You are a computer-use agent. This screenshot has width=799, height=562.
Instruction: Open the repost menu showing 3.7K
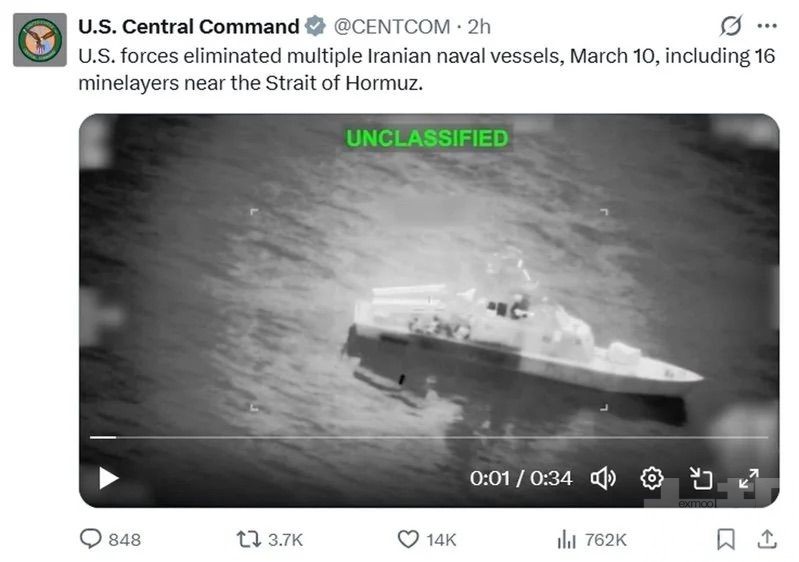pos(247,539)
